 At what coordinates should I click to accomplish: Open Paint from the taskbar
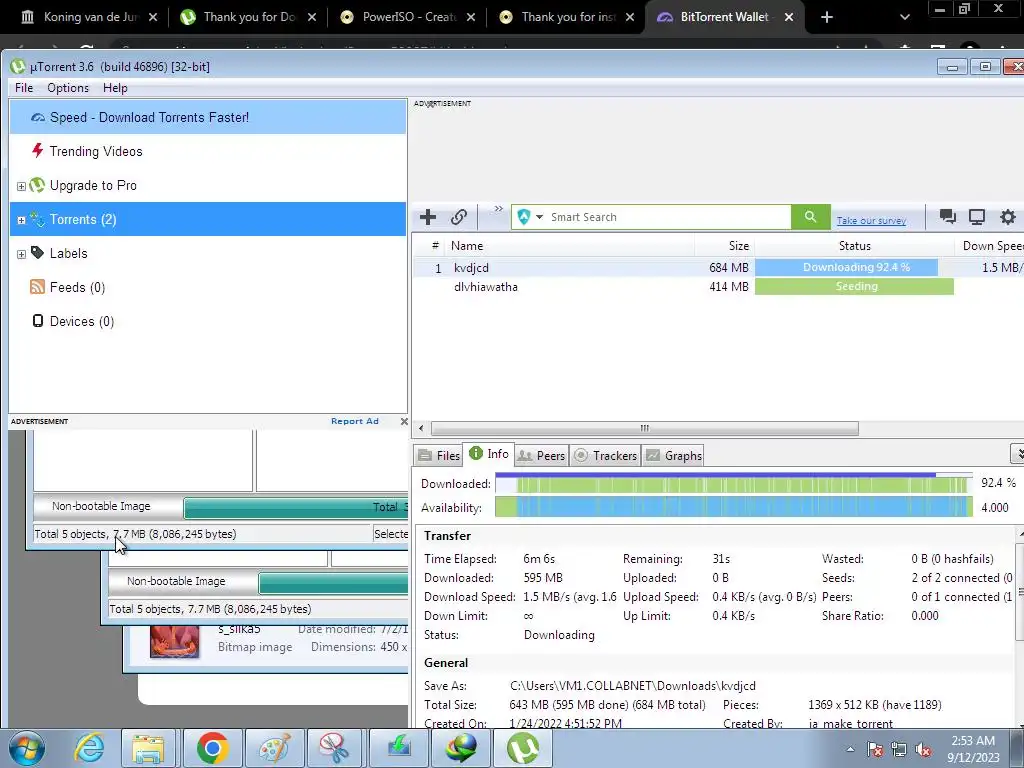tap(274, 748)
